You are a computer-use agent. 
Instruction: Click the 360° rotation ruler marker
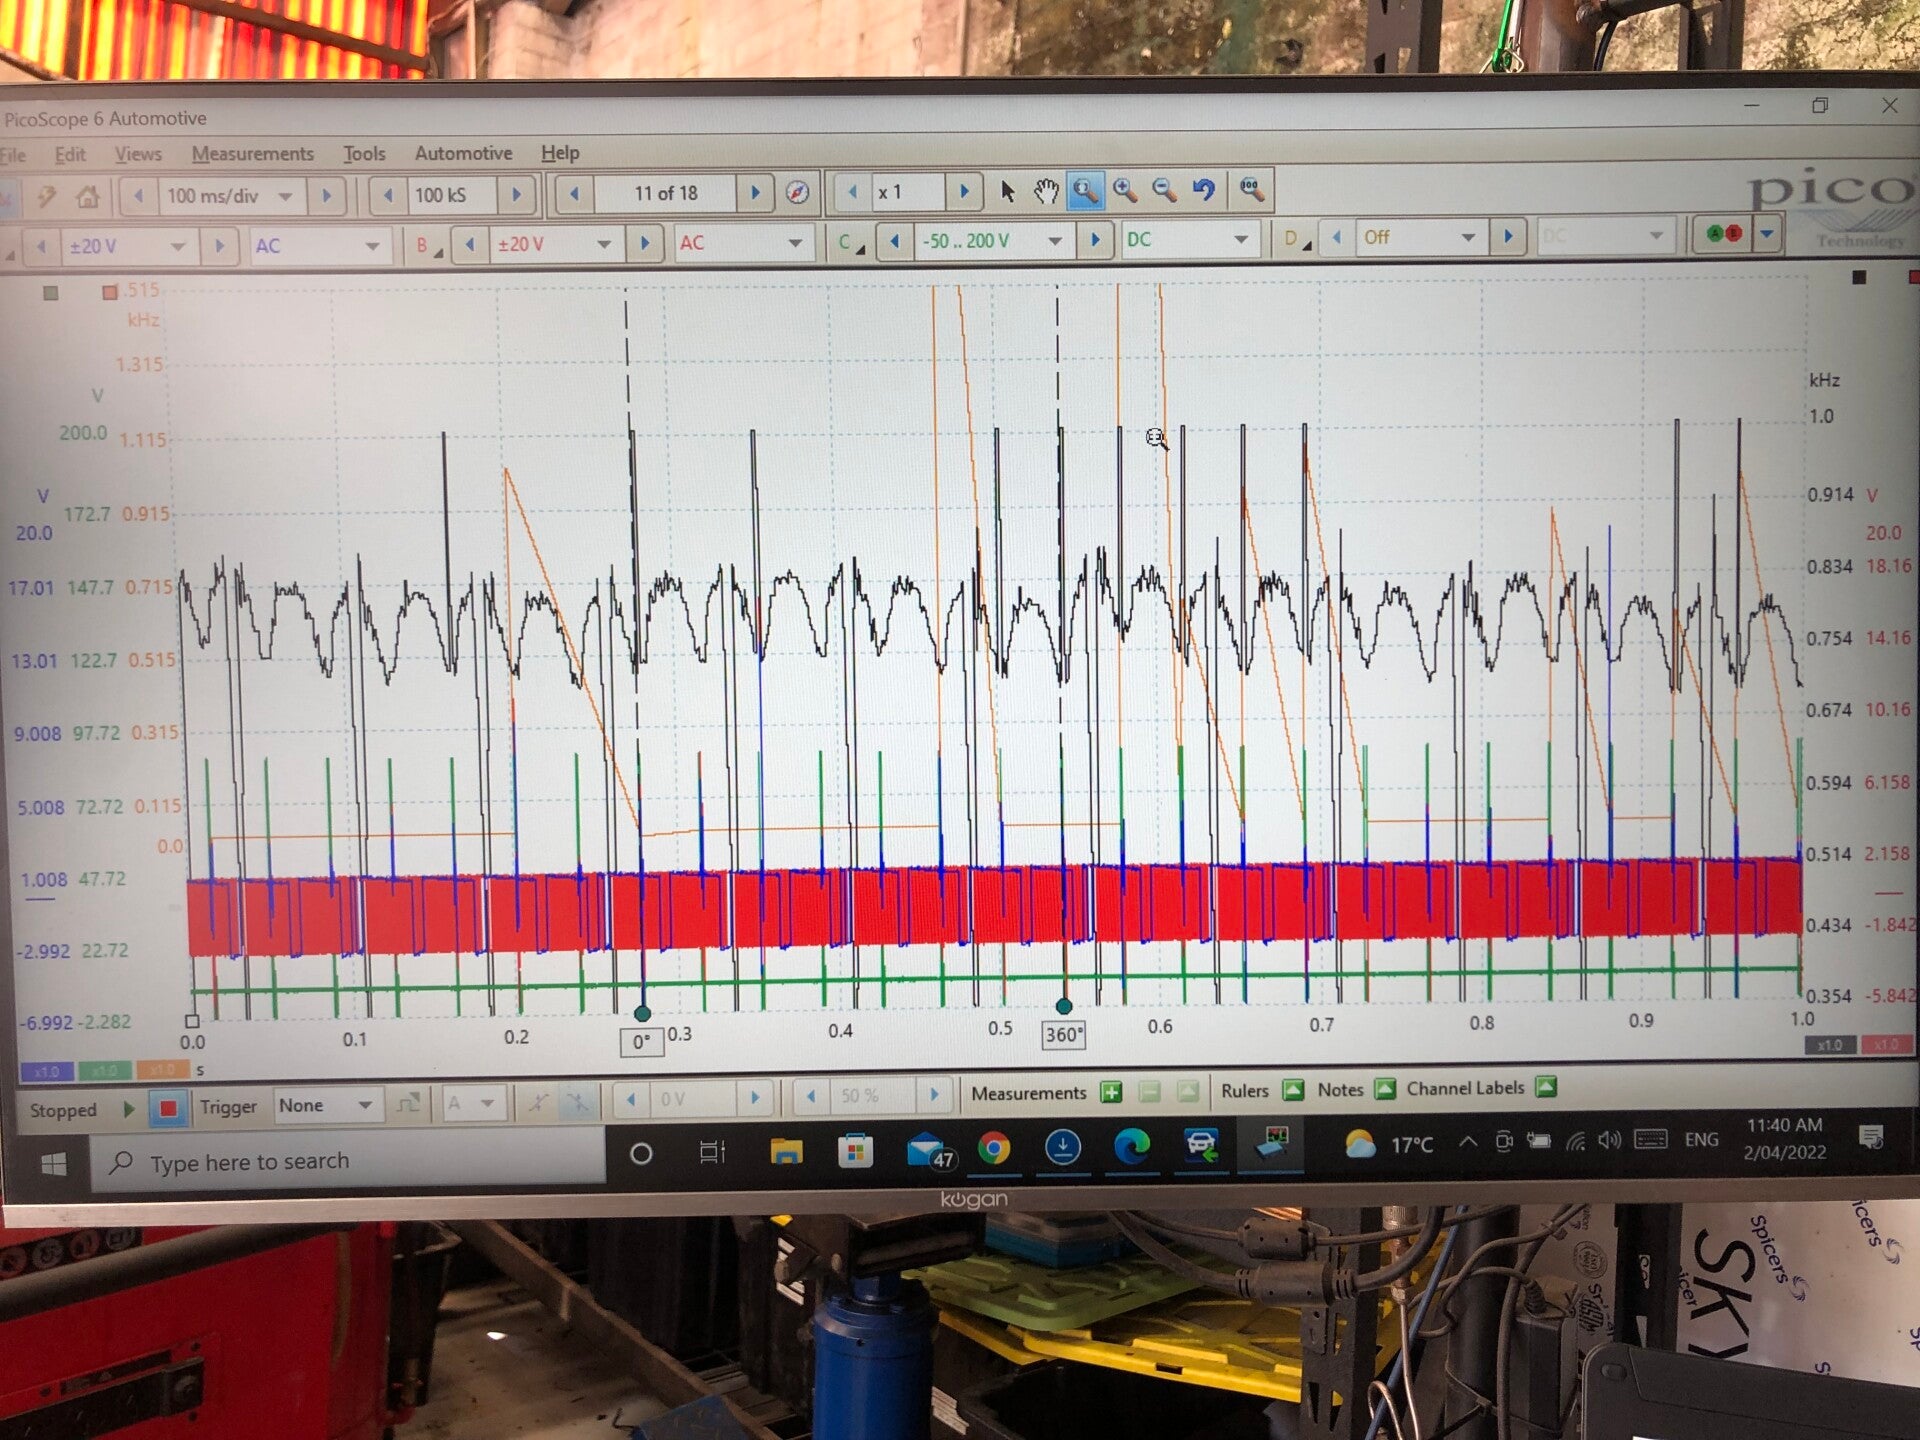pos(1063,1035)
